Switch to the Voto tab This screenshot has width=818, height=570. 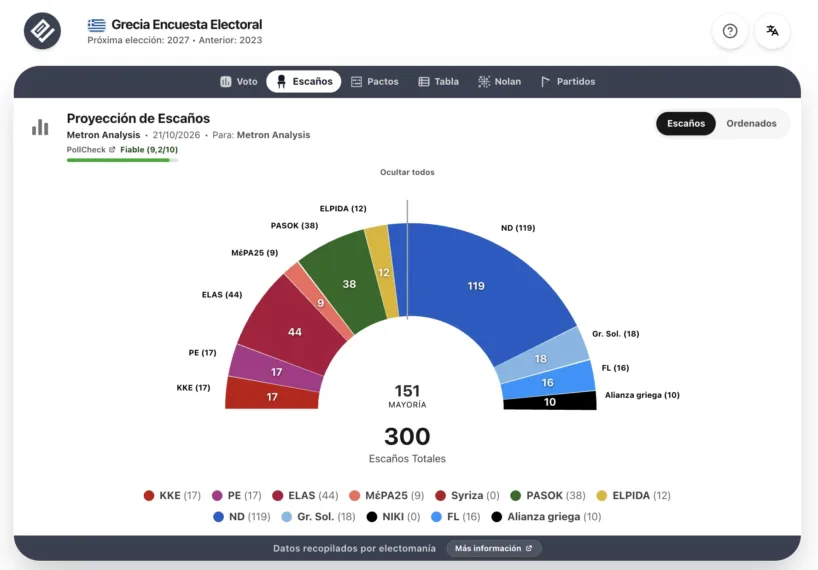click(239, 81)
